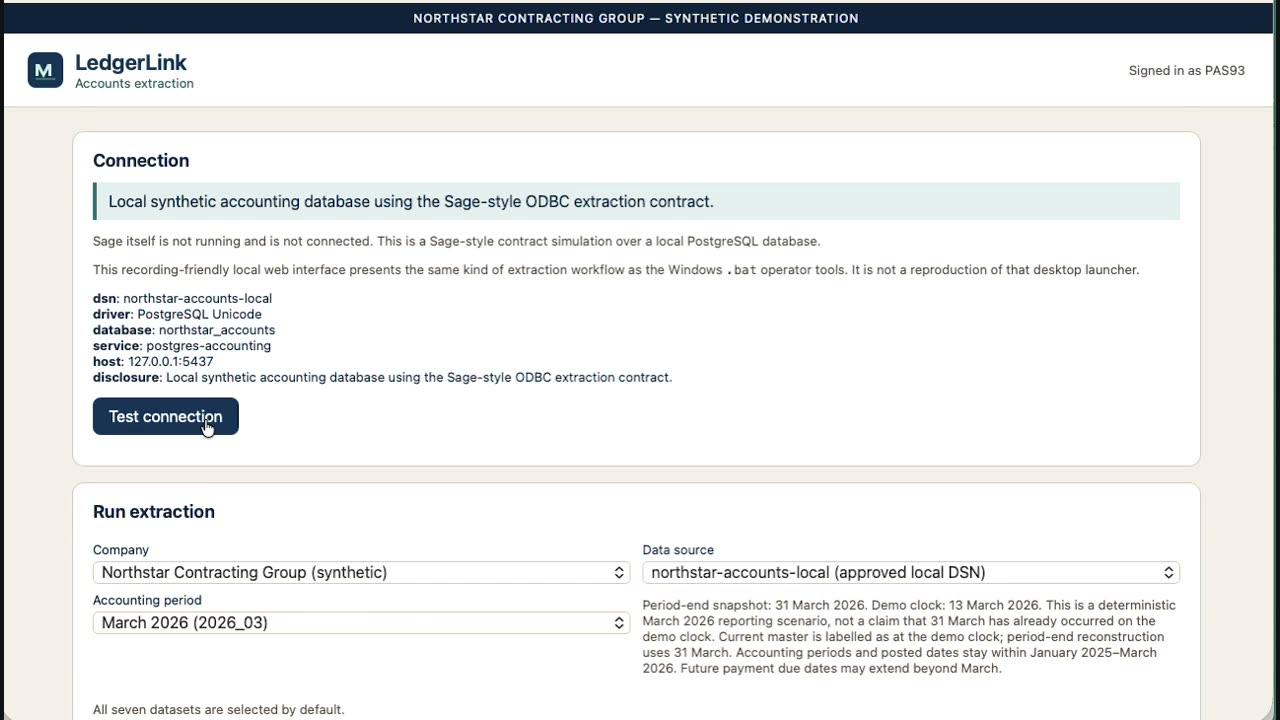Click the green-highlighted local synthetic database notice
Viewport: 1280px width, 720px height.
[x=636, y=202]
